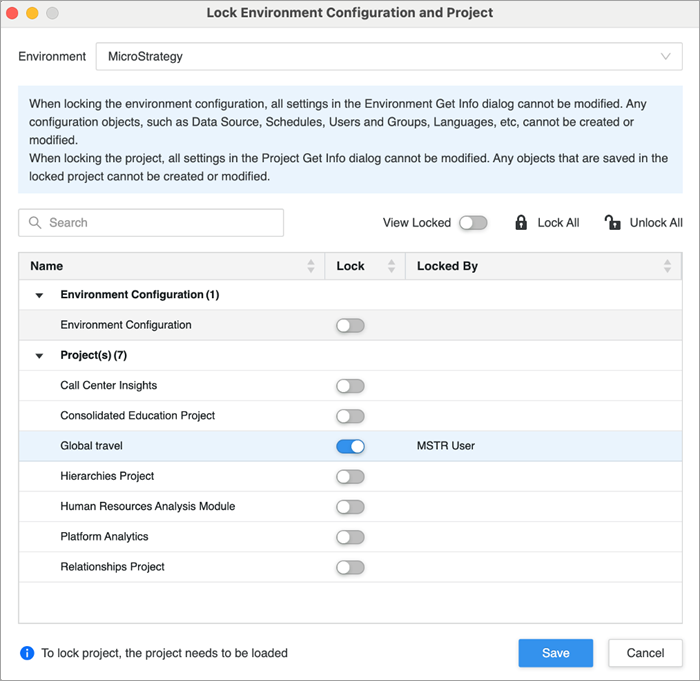Collapse the Project(s) group
The image size is (700, 681).
pos(40,356)
